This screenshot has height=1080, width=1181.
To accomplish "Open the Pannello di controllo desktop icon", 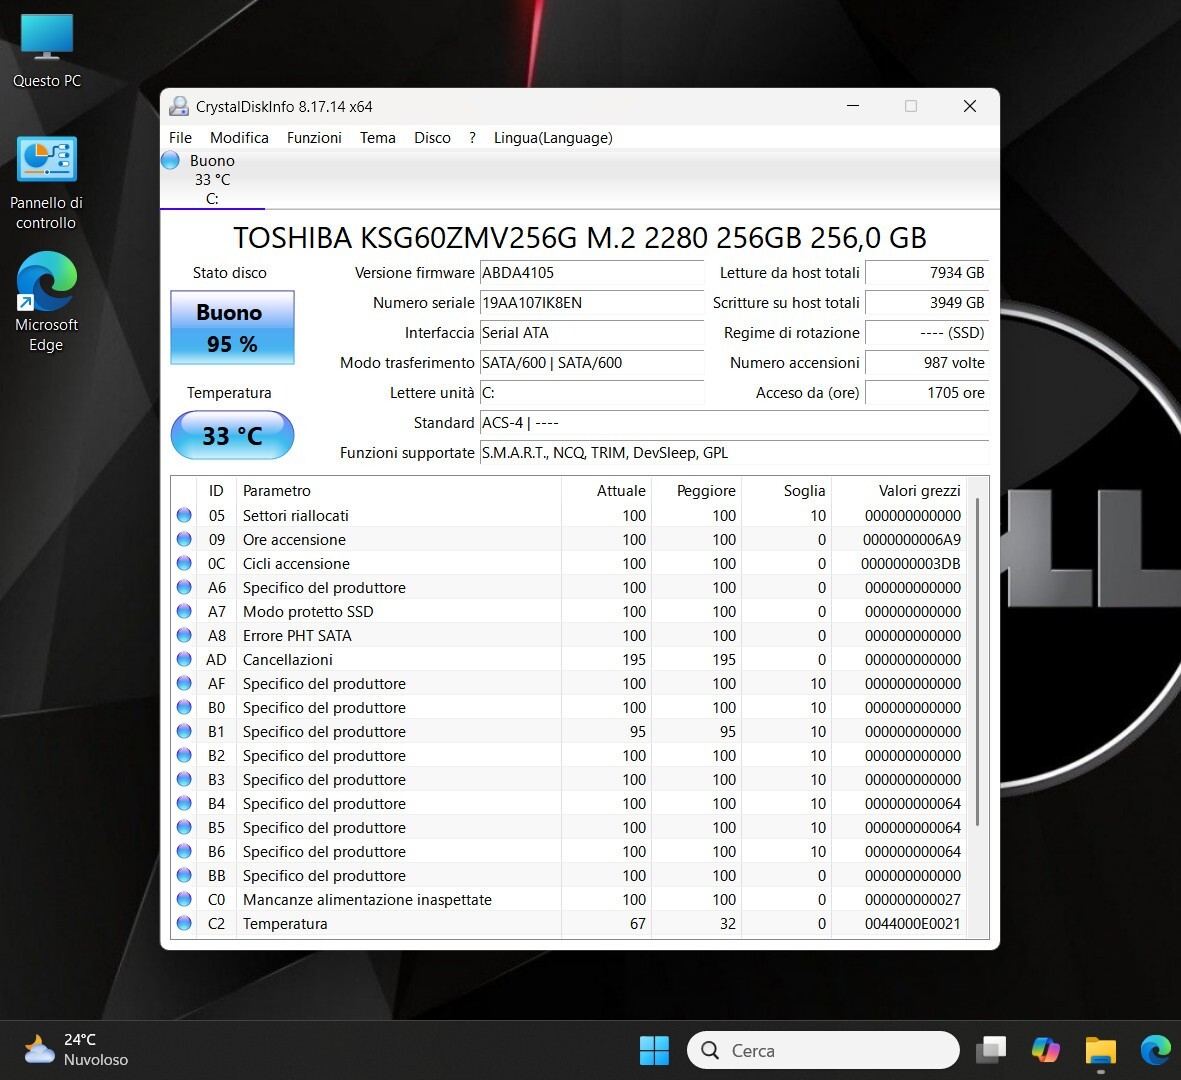I will coord(46,183).
